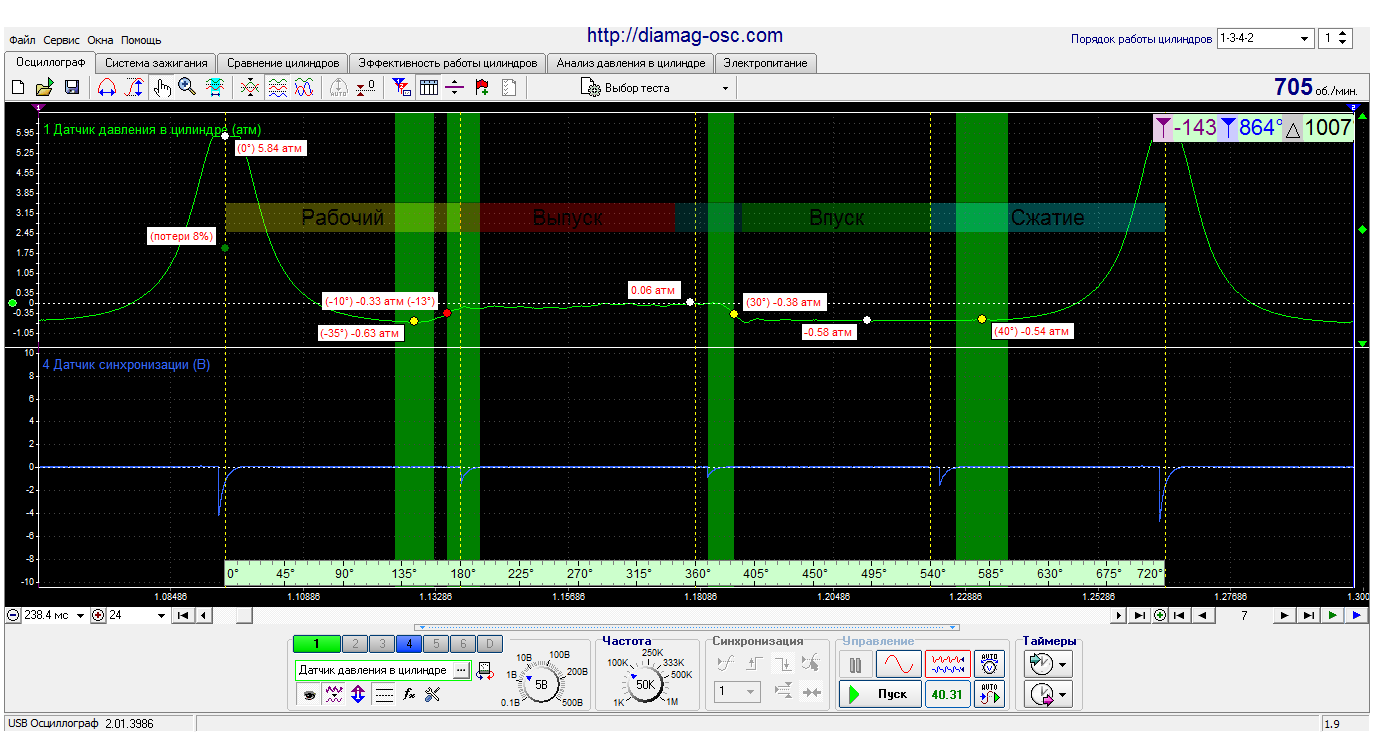Toggle channel visibility eye icon

[309, 694]
